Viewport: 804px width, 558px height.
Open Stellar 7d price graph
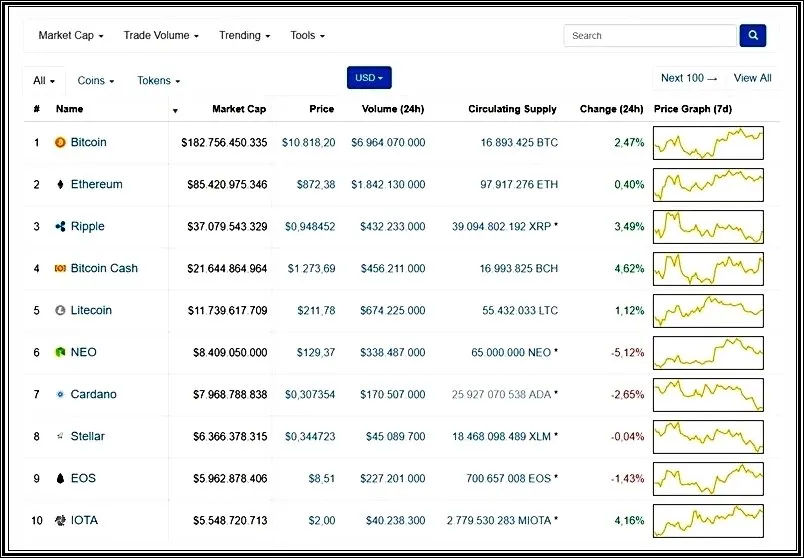click(x=708, y=437)
